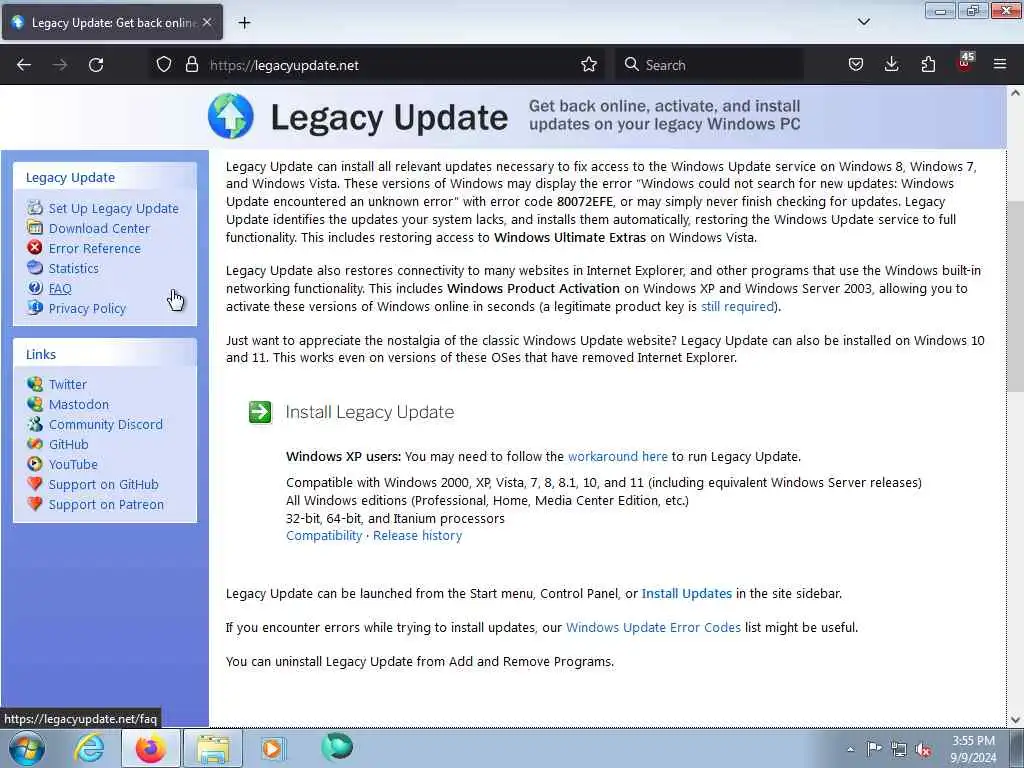1024x768 pixels.
Task: Select the Legacy Update browser tab
Action: [x=112, y=23]
